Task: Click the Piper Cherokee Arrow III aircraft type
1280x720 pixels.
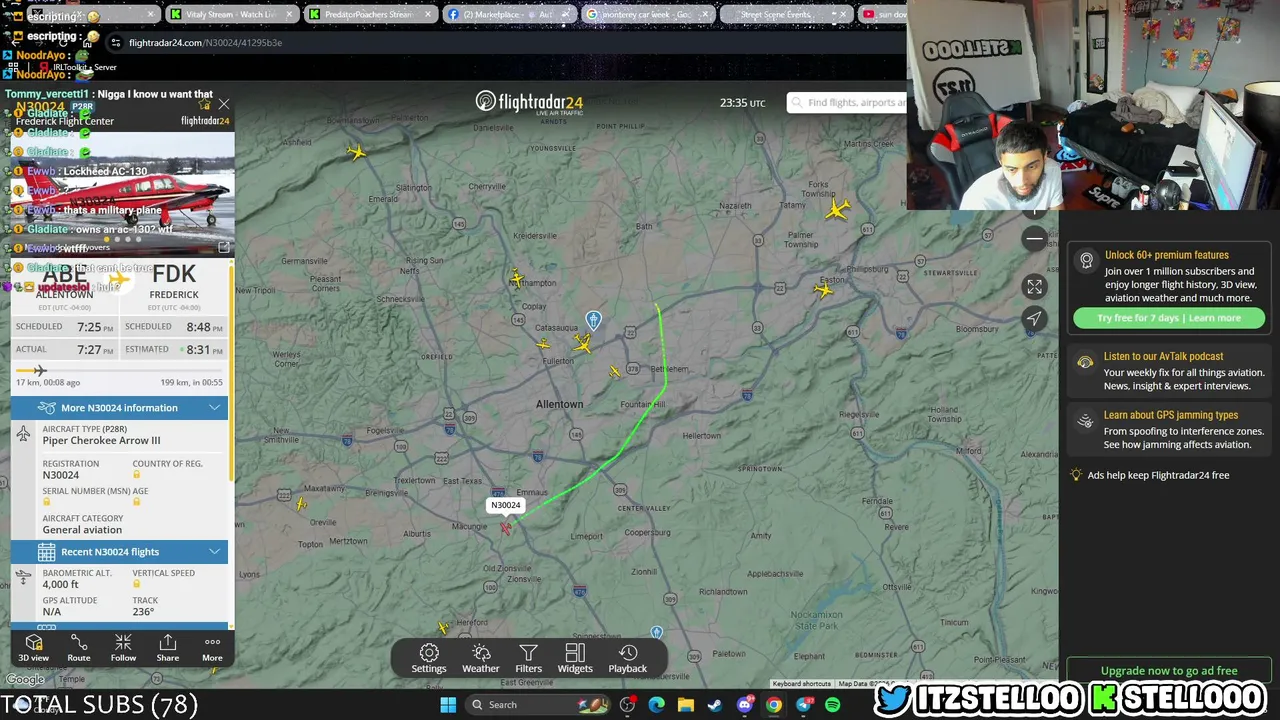Action: [101, 441]
